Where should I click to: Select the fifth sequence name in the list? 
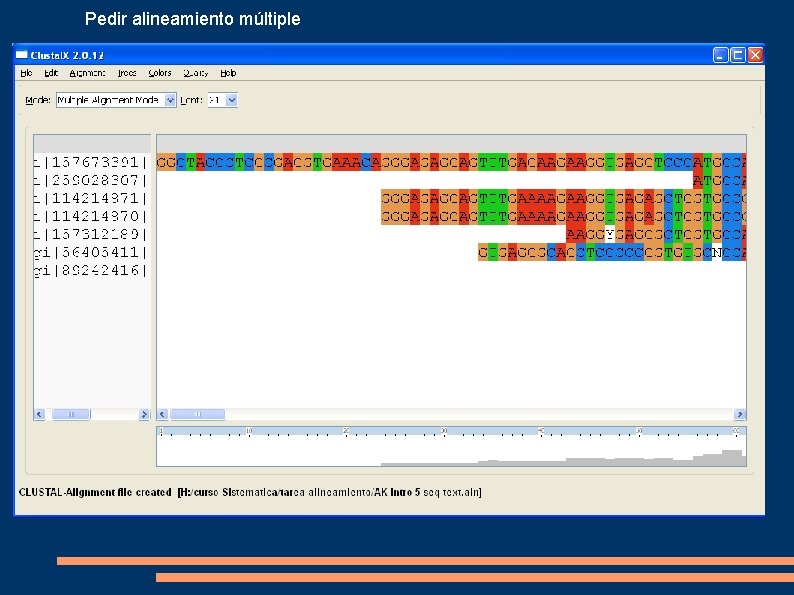91,234
